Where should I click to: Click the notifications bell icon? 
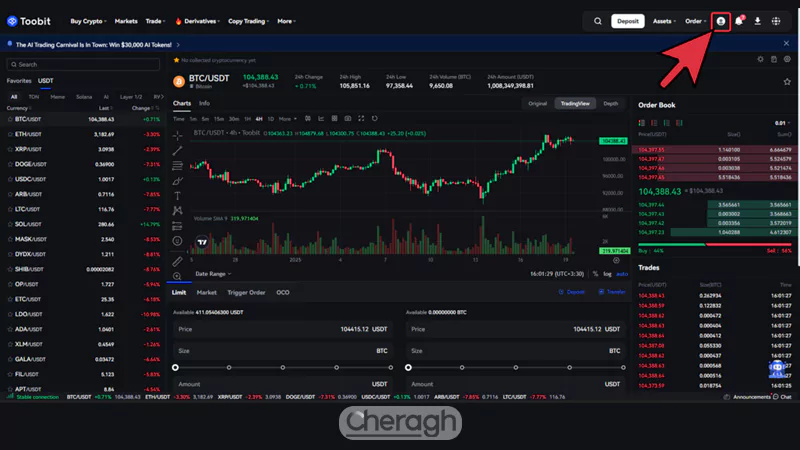tap(739, 20)
